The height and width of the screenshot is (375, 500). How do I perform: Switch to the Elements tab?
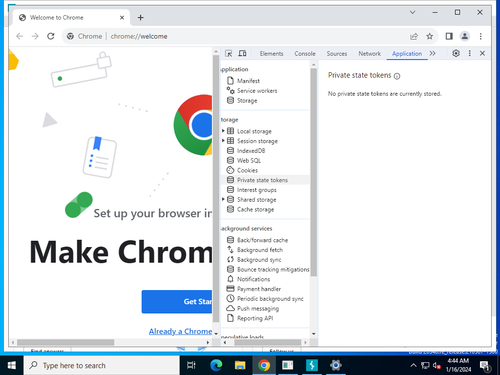(271, 53)
